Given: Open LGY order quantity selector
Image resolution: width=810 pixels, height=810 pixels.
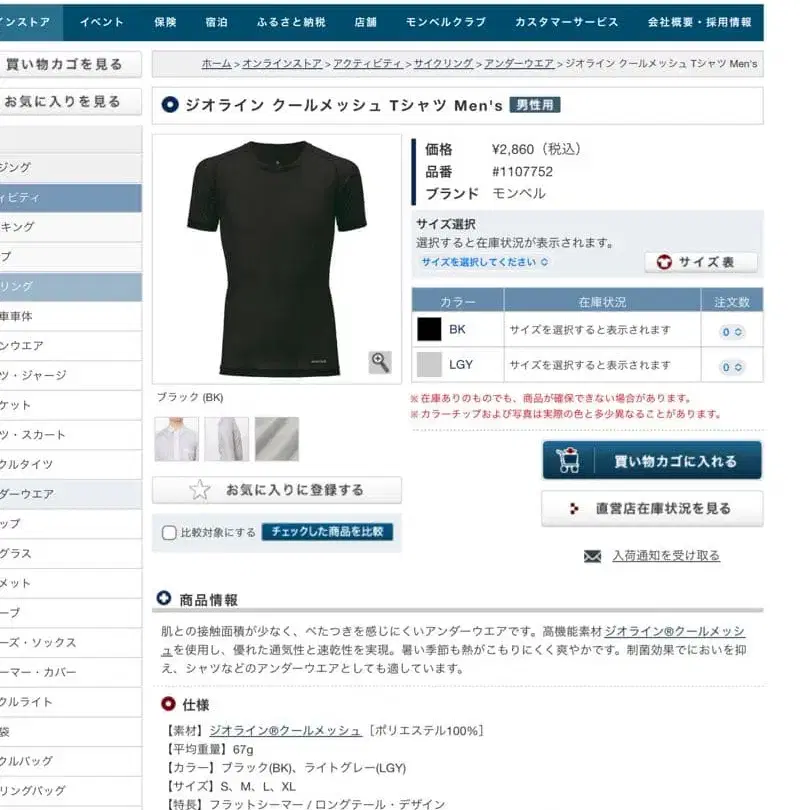Looking at the screenshot, I should pos(731,367).
